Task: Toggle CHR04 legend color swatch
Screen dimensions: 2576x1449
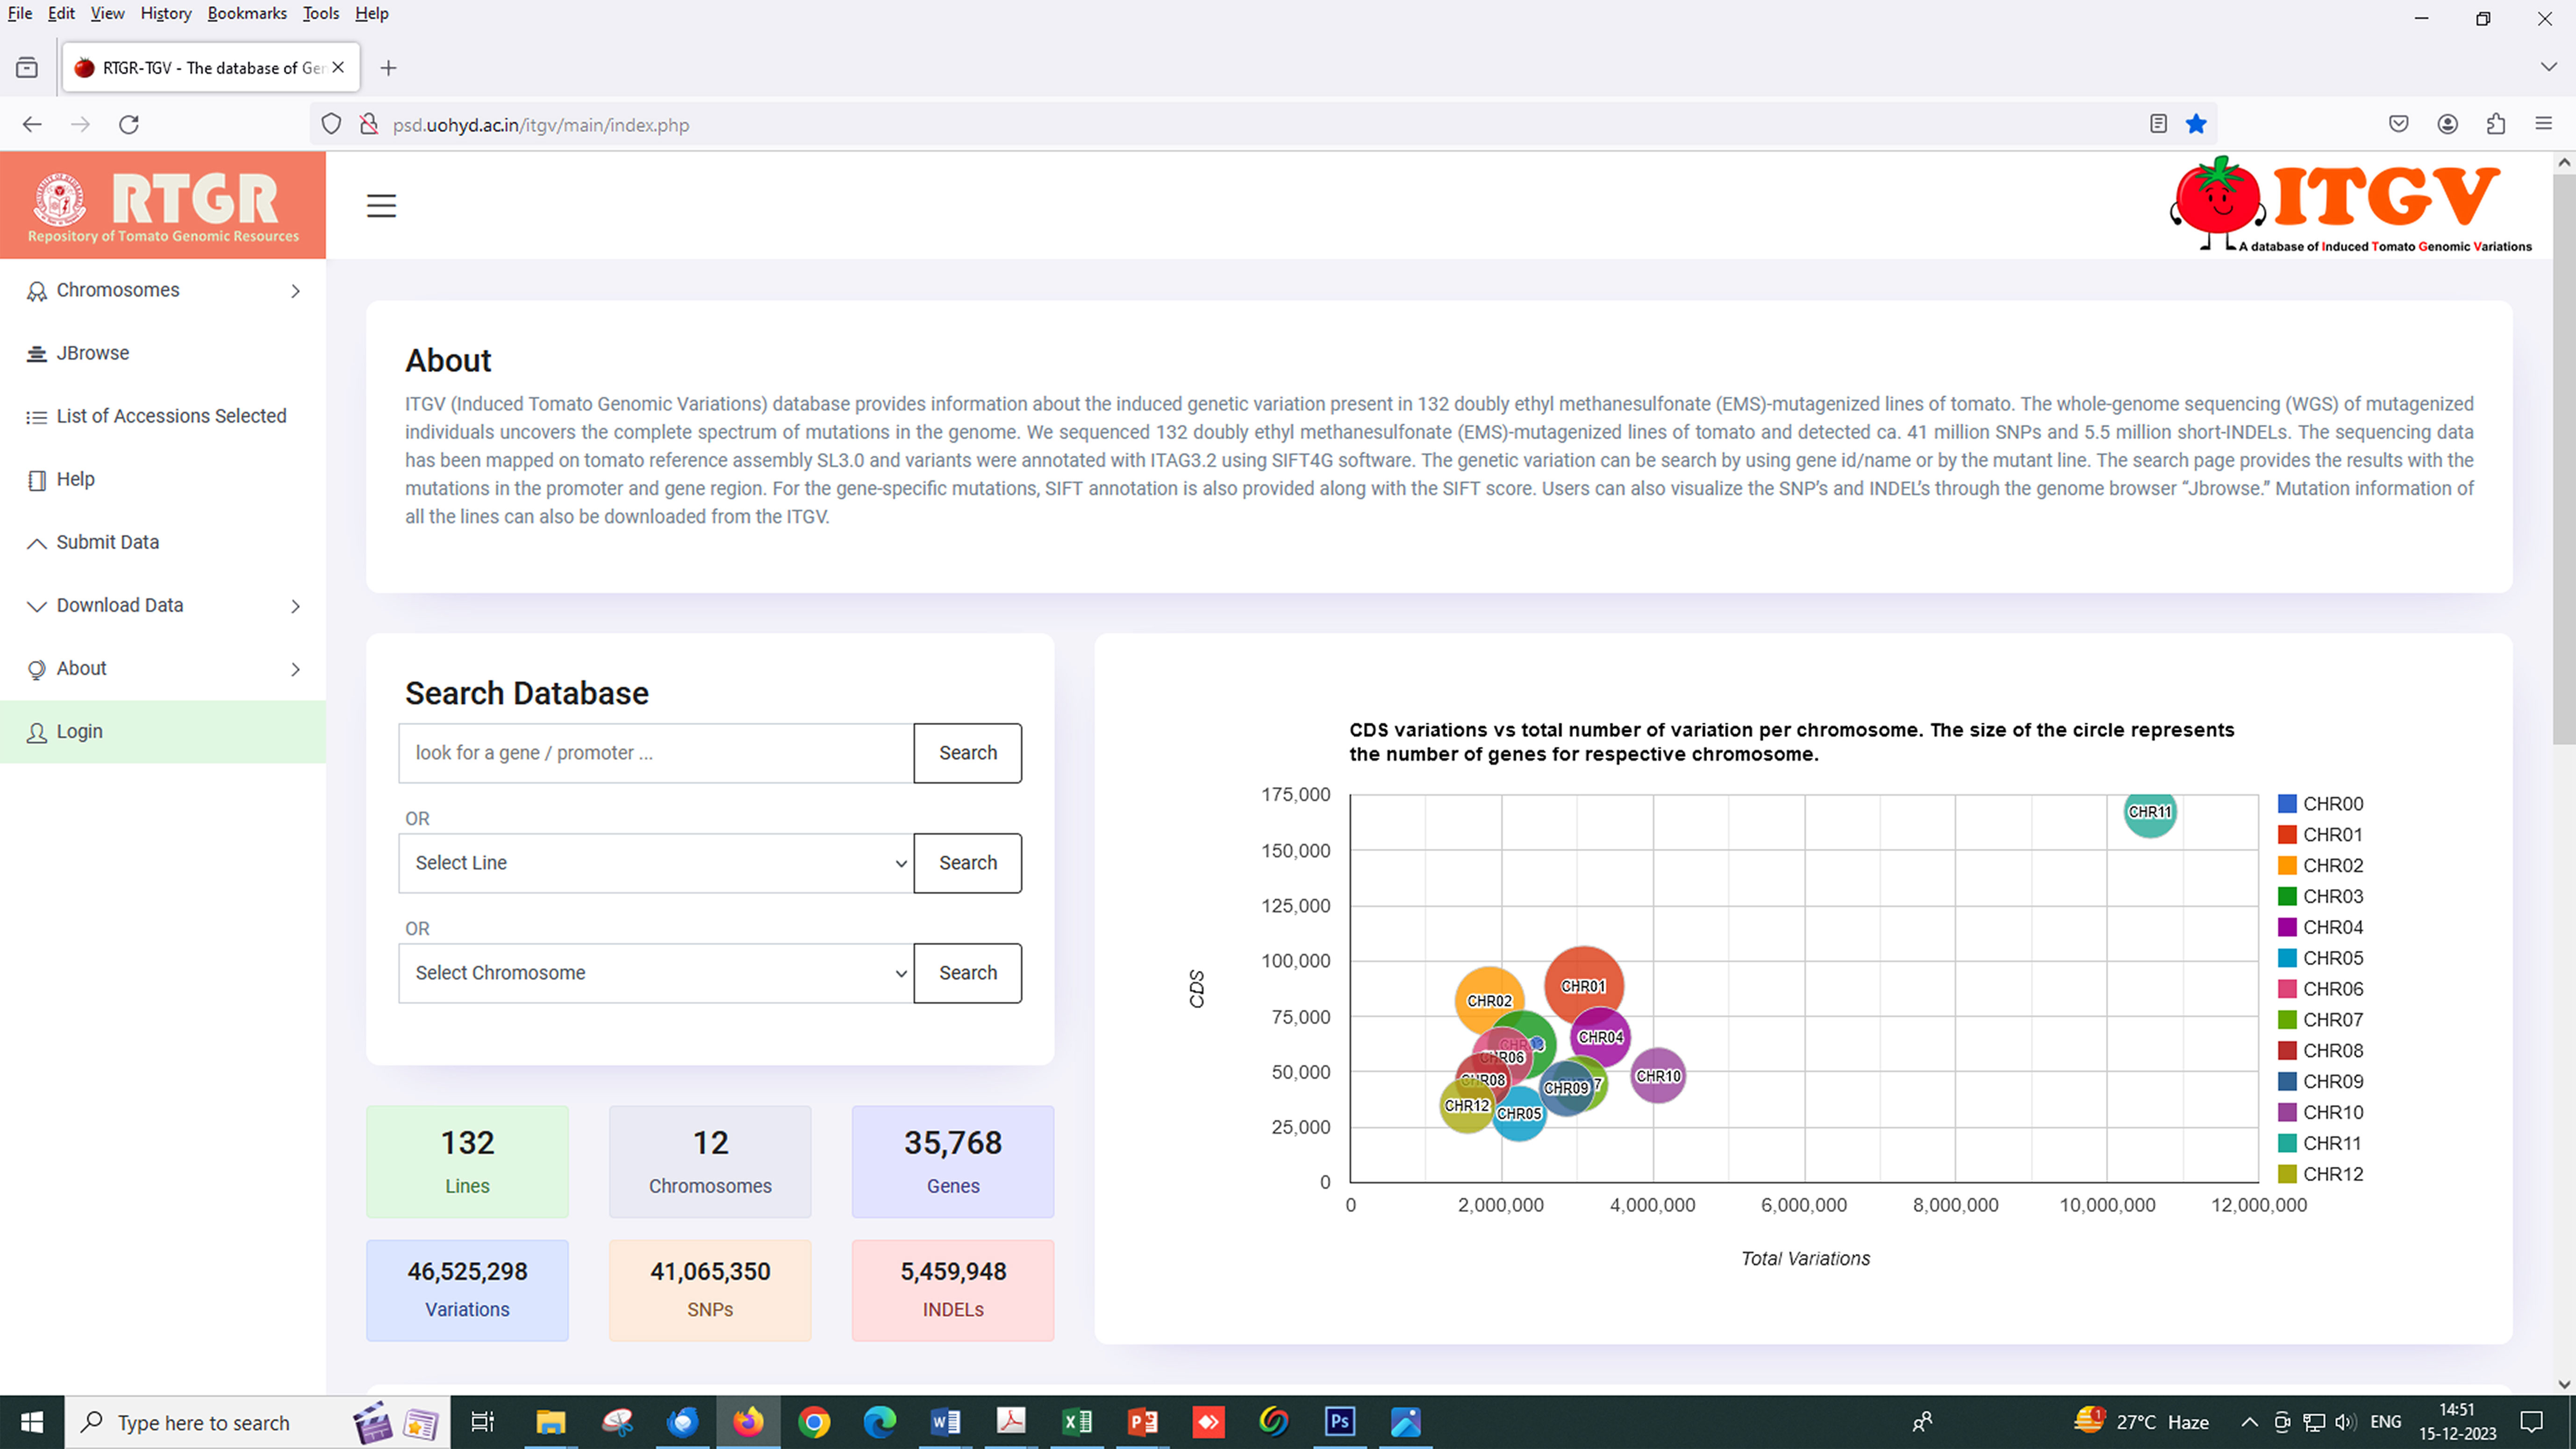Action: 2287,927
